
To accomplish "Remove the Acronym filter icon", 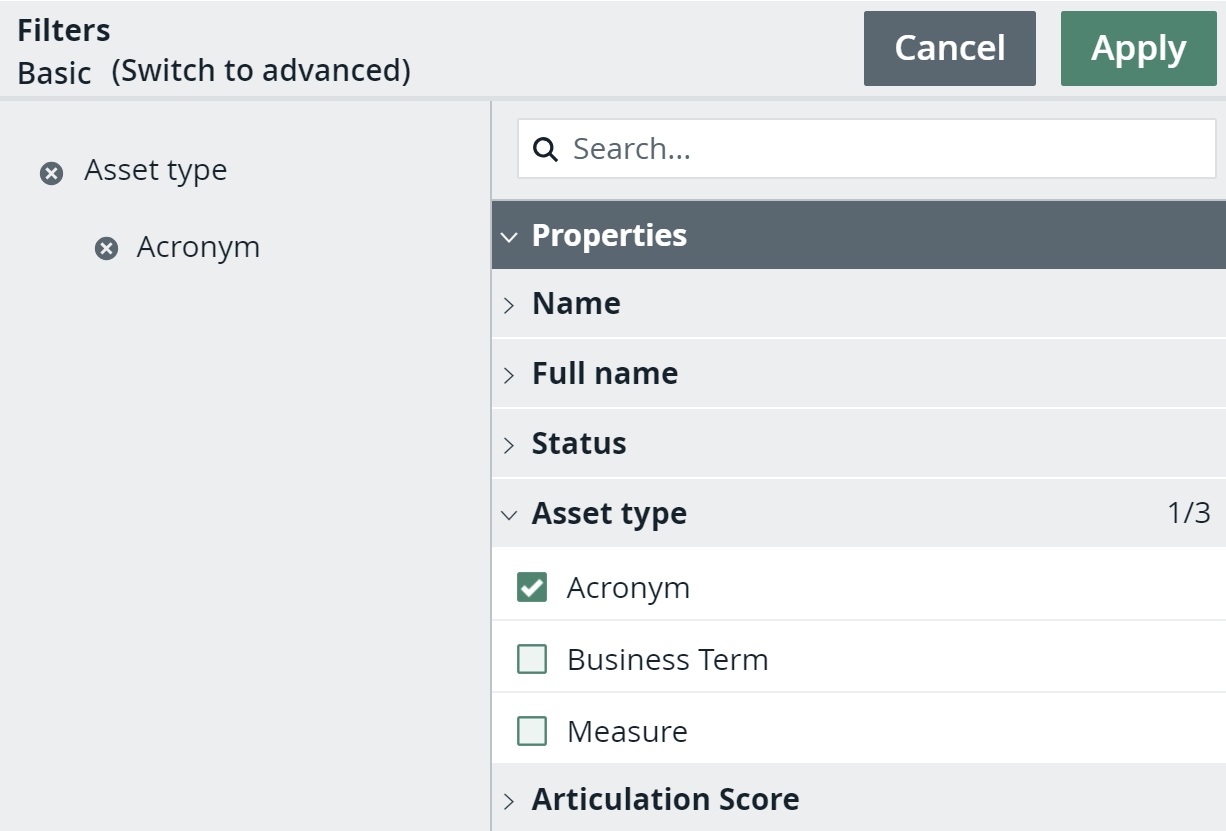I will click(106, 249).
